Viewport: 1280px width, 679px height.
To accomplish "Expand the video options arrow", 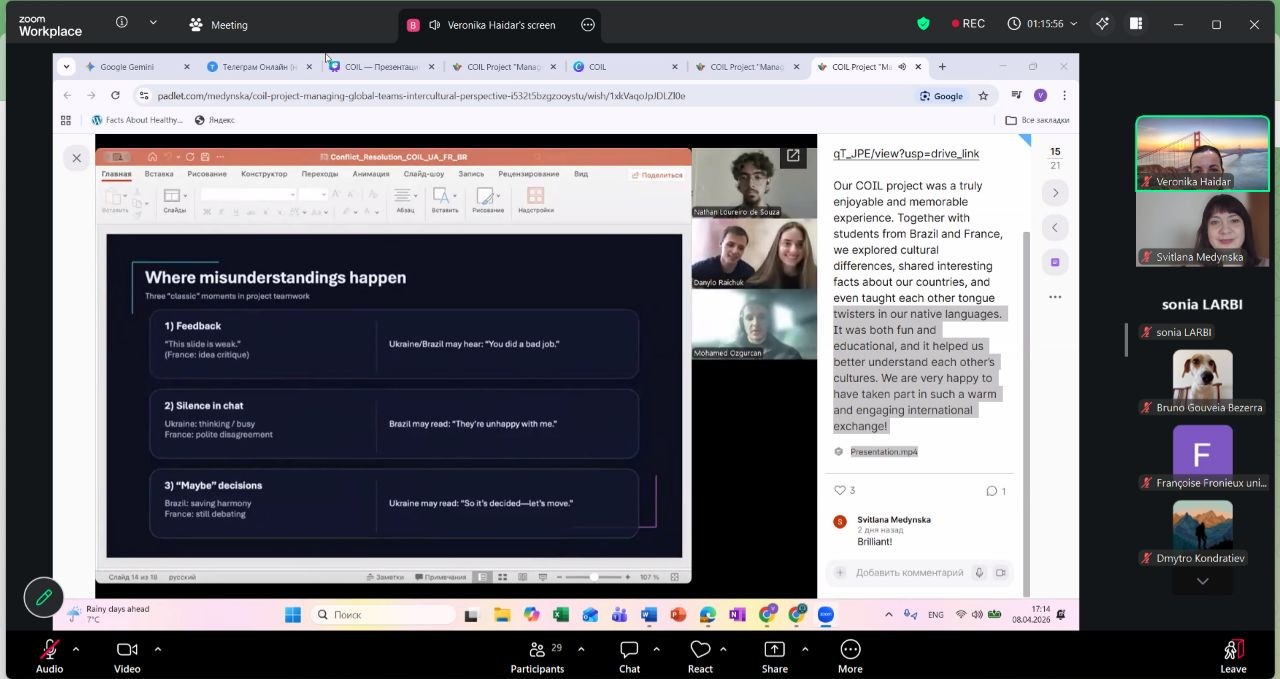I will [x=157, y=649].
